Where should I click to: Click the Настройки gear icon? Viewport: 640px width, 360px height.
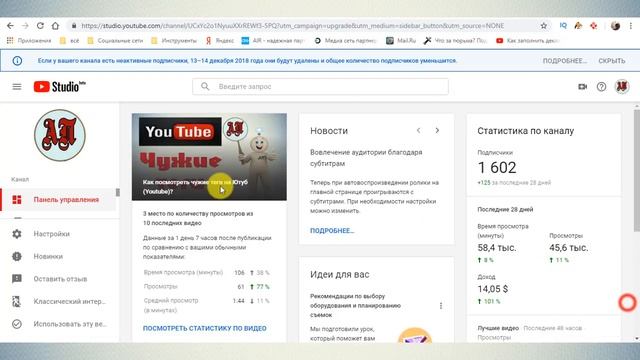[17, 234]
